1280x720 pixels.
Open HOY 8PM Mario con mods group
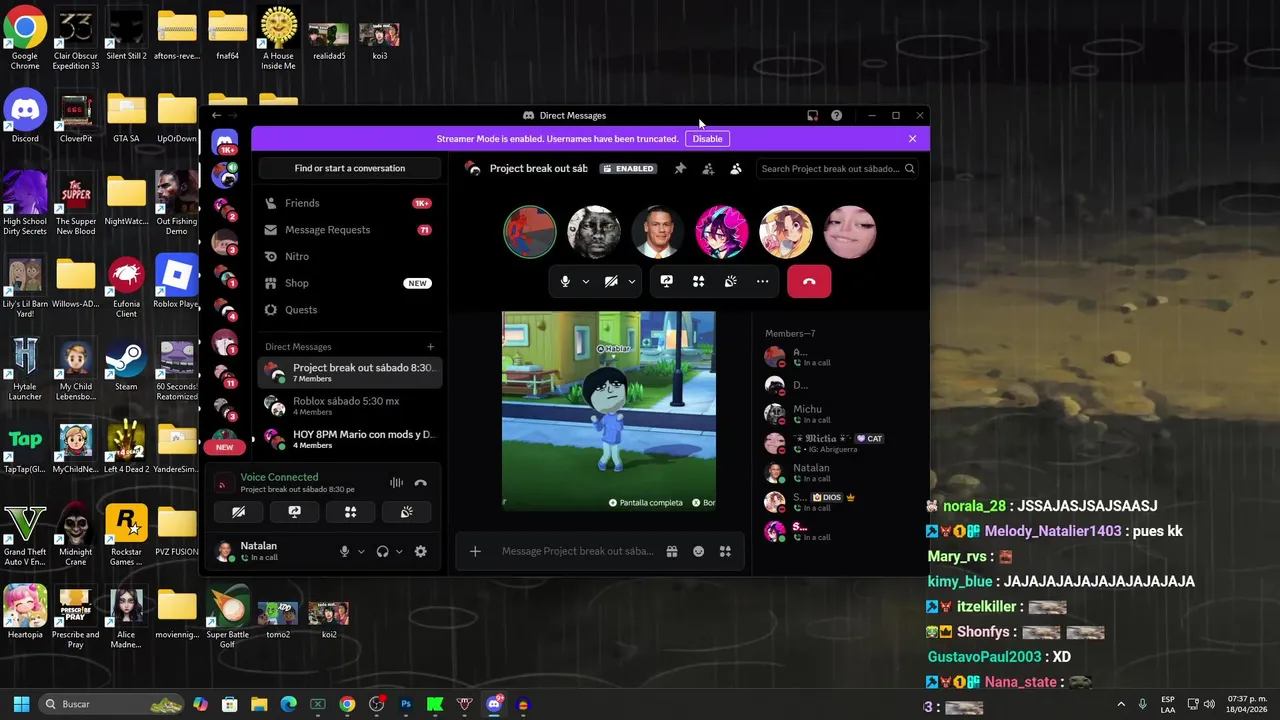coord(349,439)
